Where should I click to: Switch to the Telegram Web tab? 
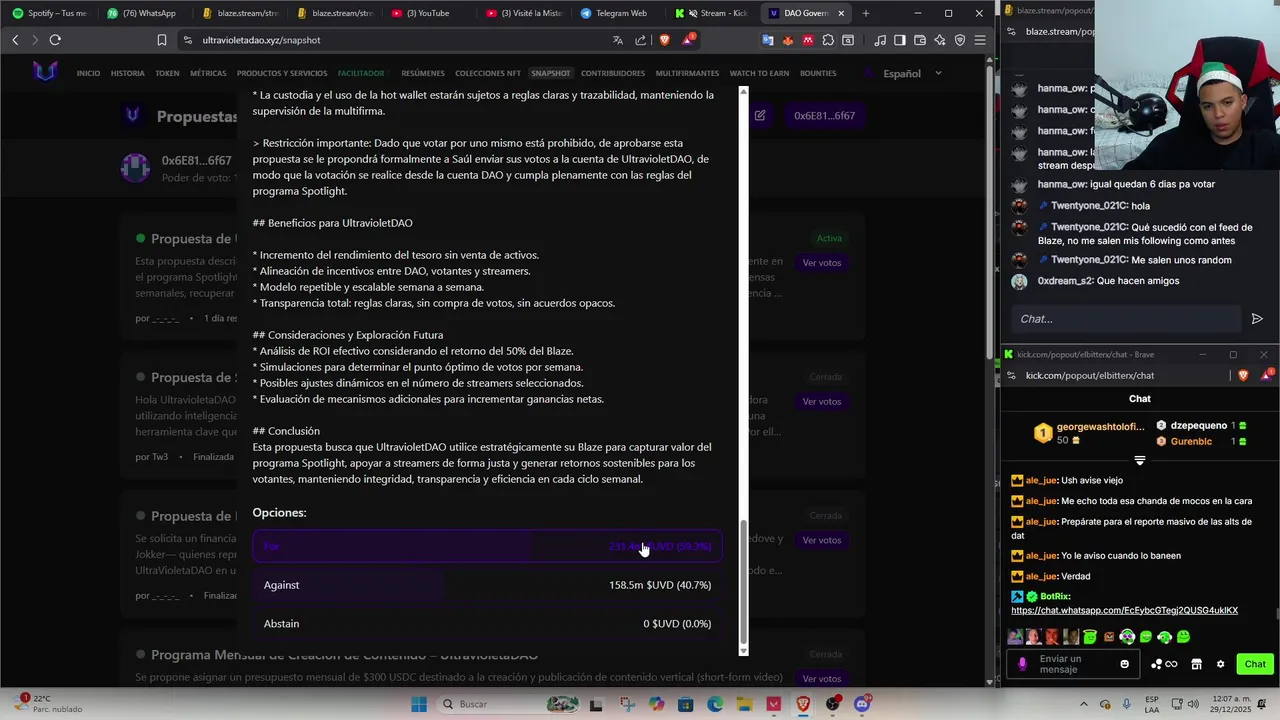(621, 13)
